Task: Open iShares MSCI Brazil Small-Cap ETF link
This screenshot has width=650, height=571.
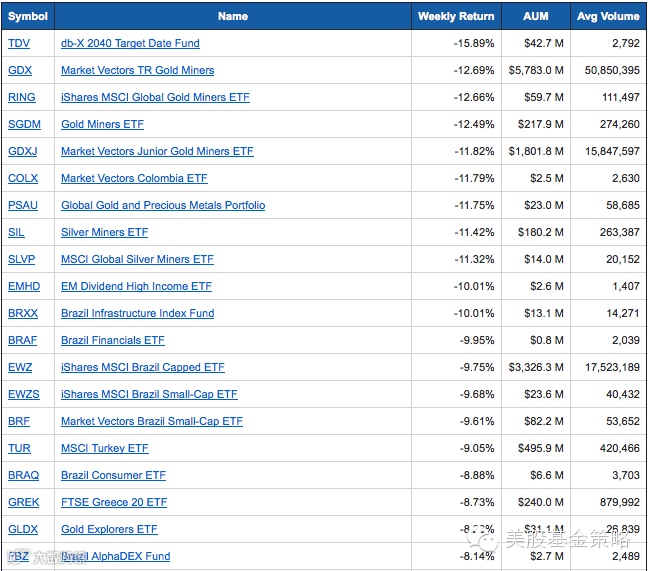Action: (x=149, y=394)
